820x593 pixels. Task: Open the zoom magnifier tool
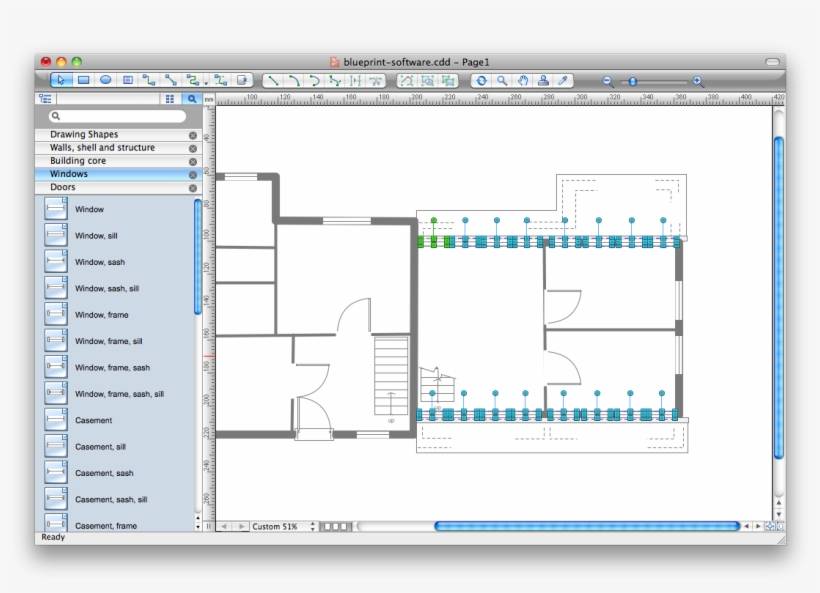[x=502, y=80]
